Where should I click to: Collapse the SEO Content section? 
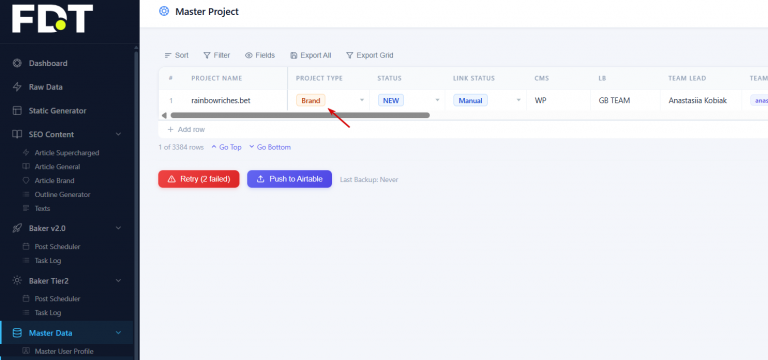[118, 134]
